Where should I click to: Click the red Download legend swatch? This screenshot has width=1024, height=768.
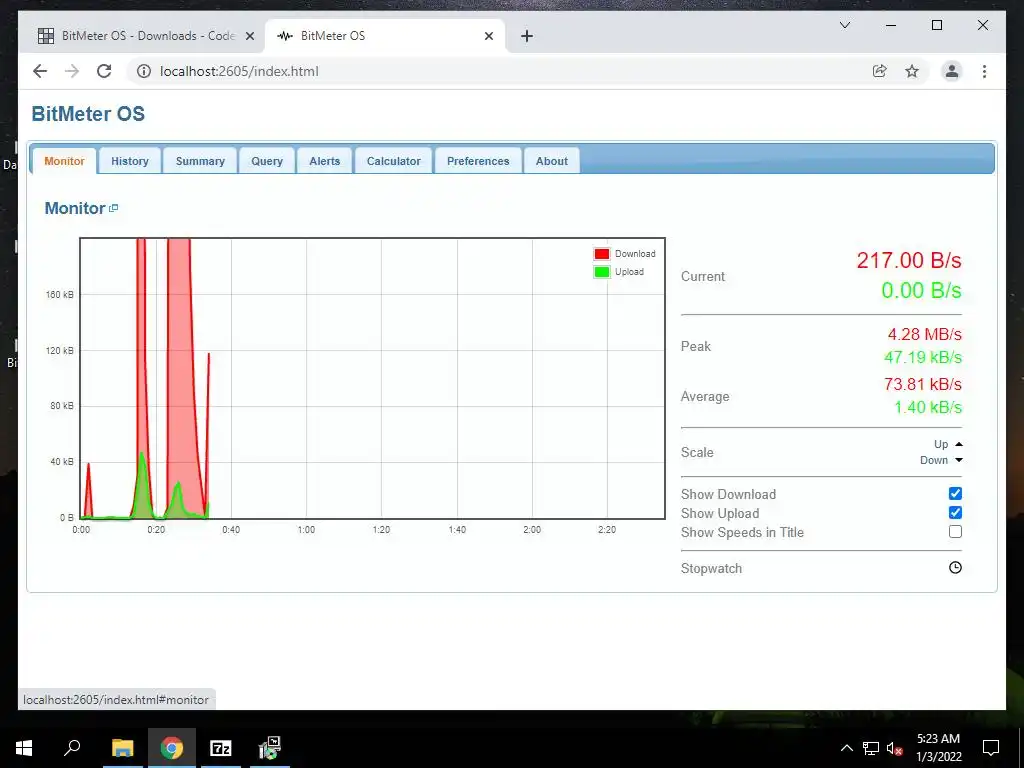(x=601, y=254)
